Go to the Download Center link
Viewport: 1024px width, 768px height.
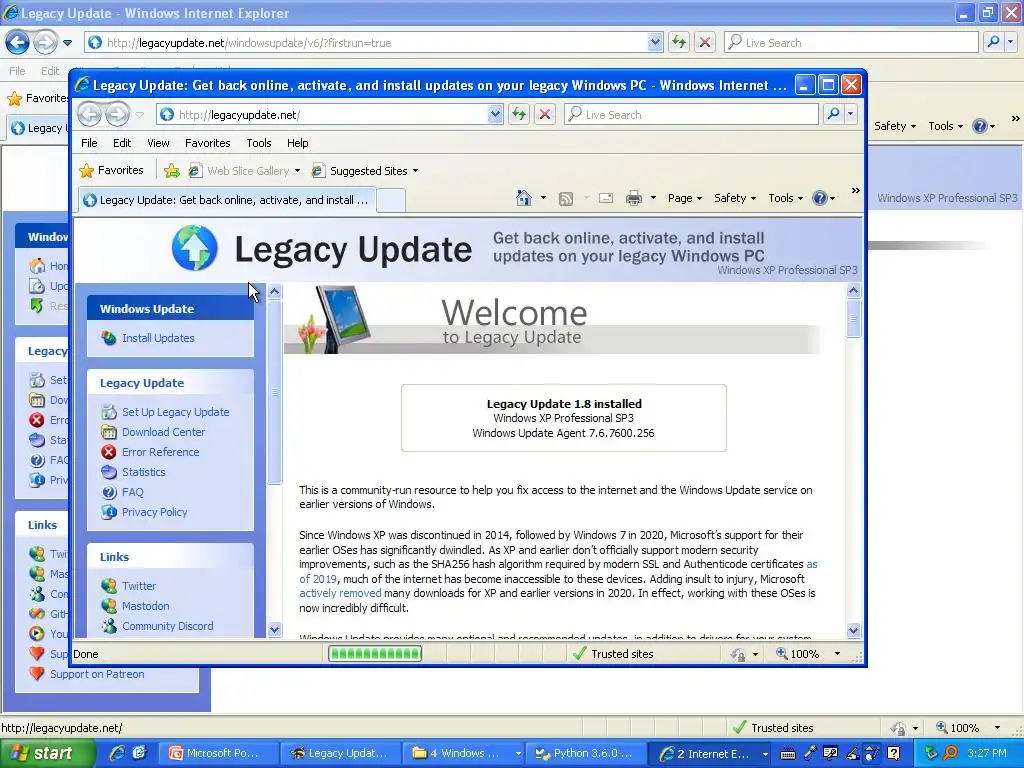tap(163, 432)
